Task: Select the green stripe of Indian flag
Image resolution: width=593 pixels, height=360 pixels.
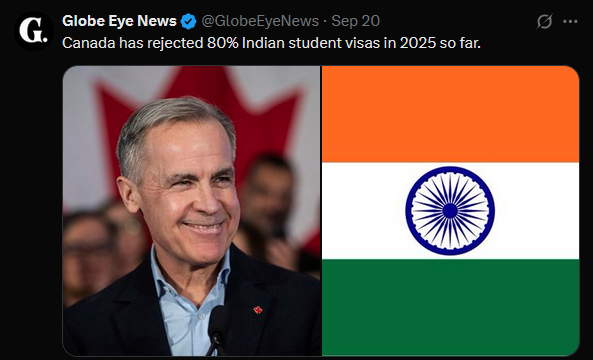Action: [450, 307]
